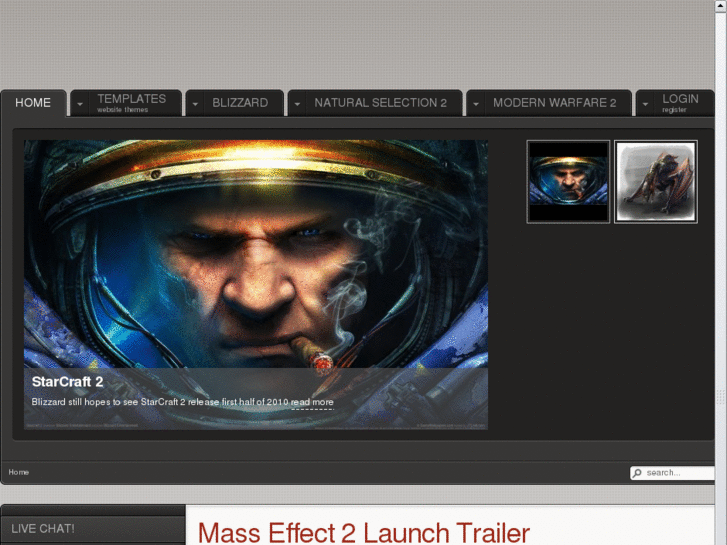Image resolution: width=727 pixels, height=545 pixels.
Task: Select the winged creature slideshow thumbnail
Action: point(656,182)
